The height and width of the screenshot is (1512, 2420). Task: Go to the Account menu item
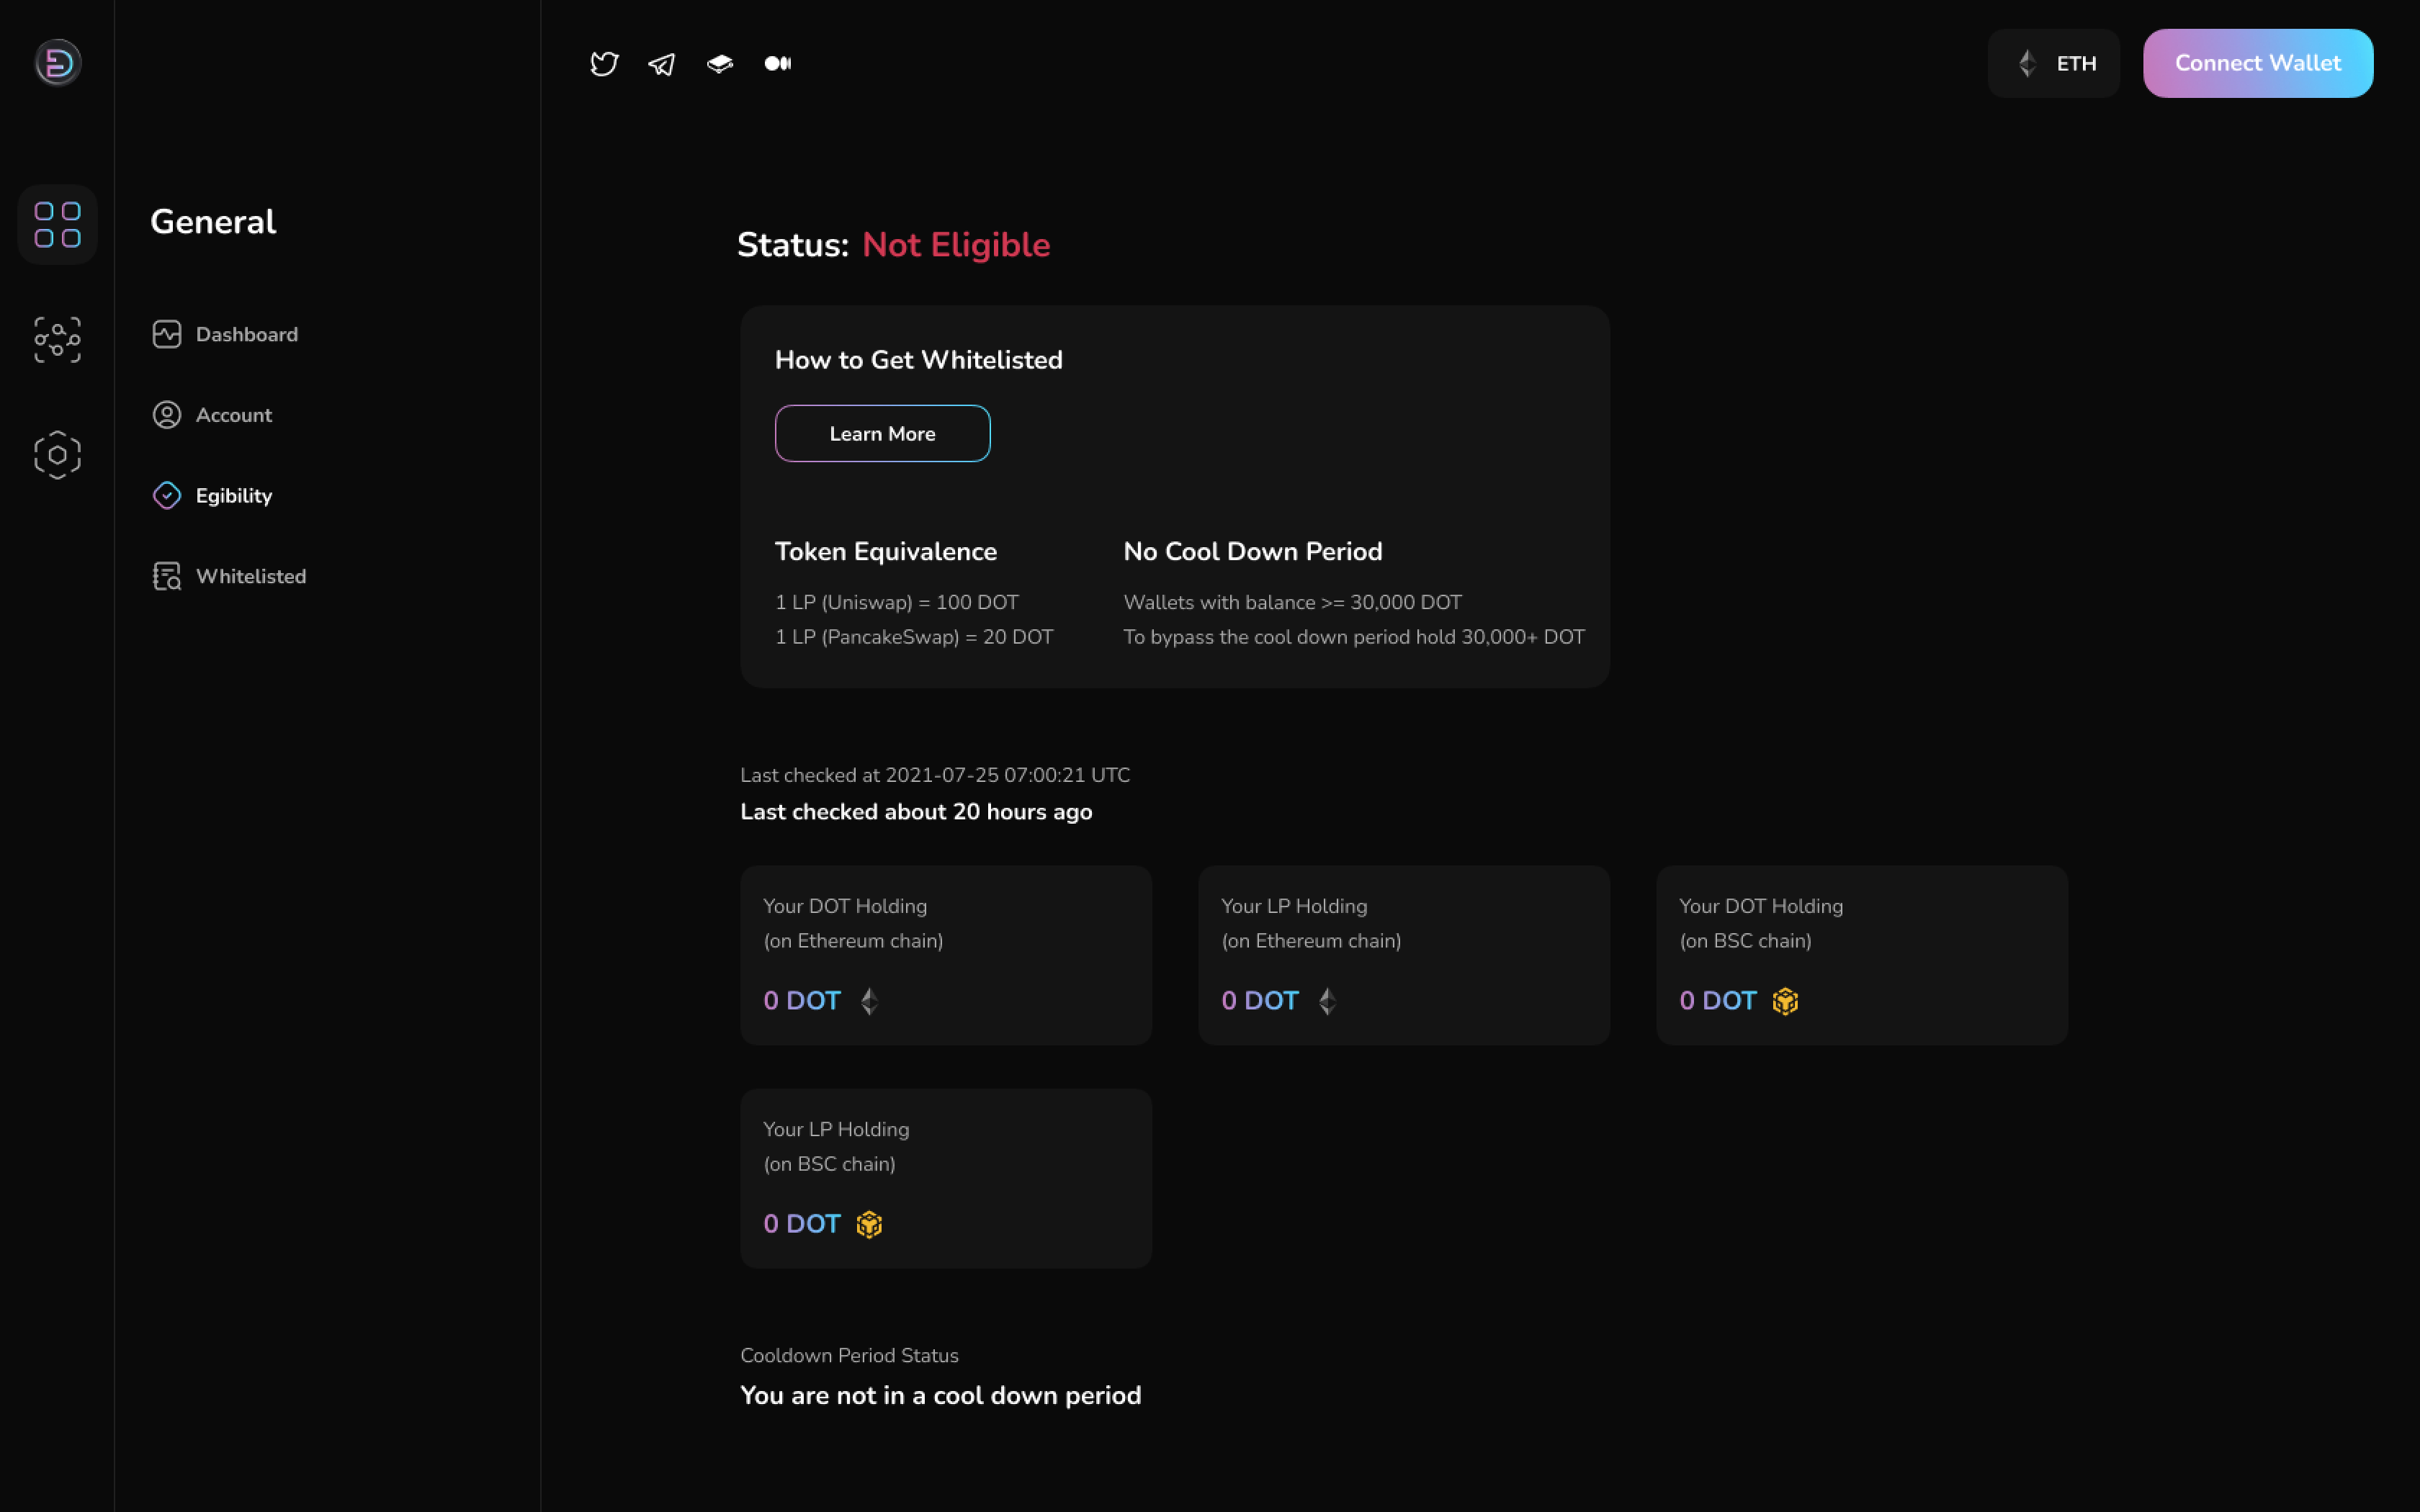(x=212, y=415)
